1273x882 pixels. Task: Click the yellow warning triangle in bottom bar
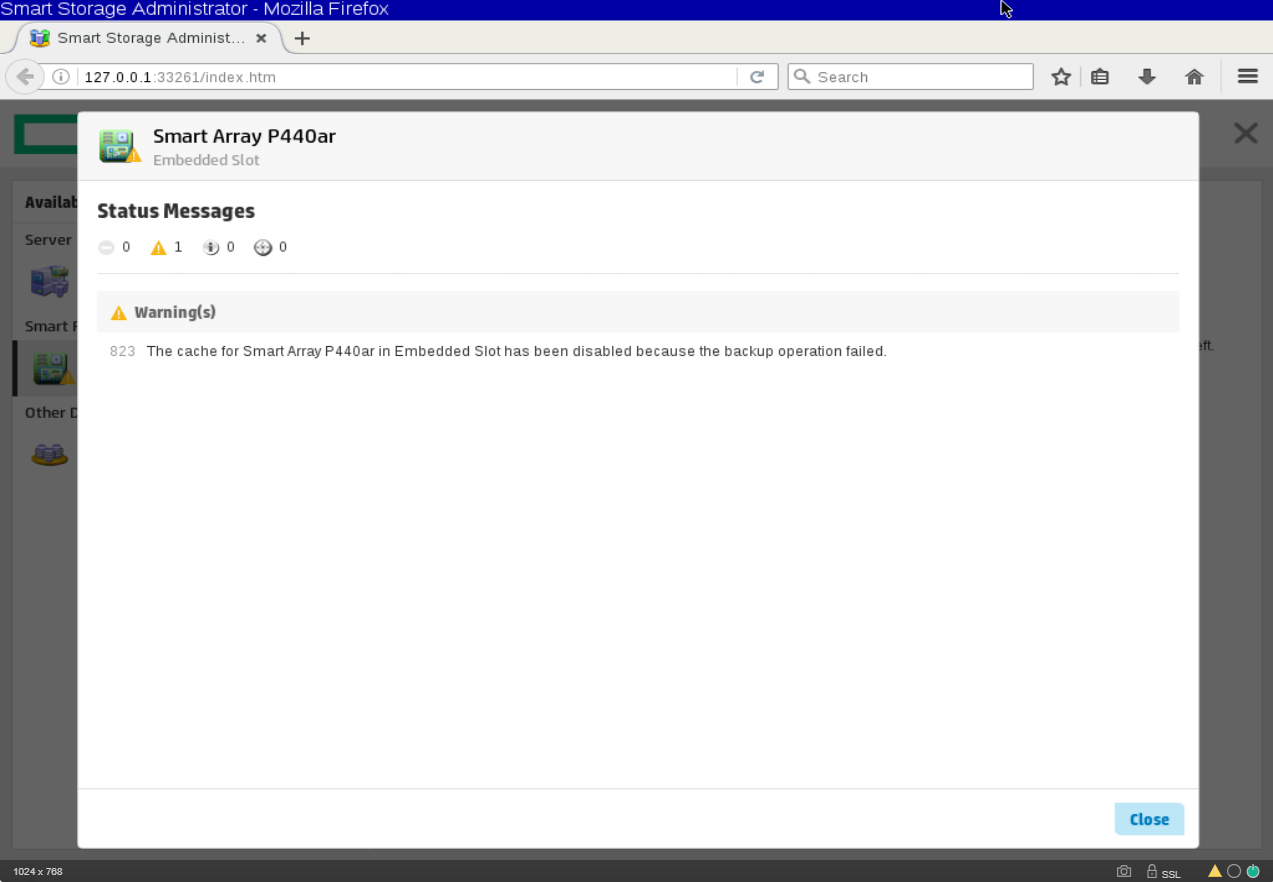1215,871
